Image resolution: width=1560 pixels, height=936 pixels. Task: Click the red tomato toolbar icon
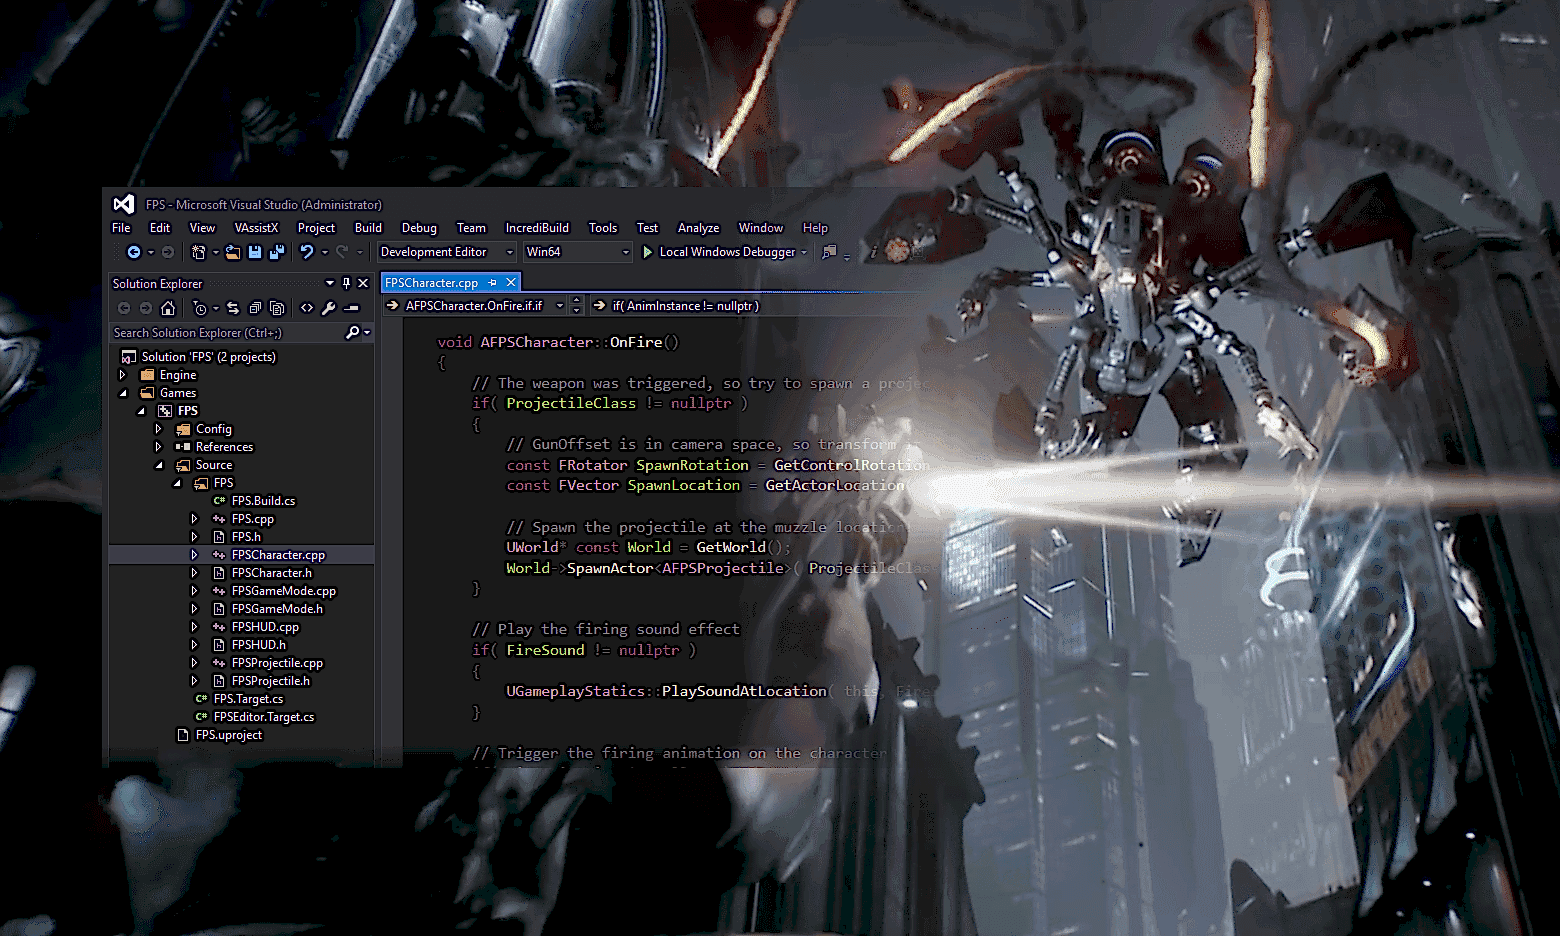click(897, 250)
